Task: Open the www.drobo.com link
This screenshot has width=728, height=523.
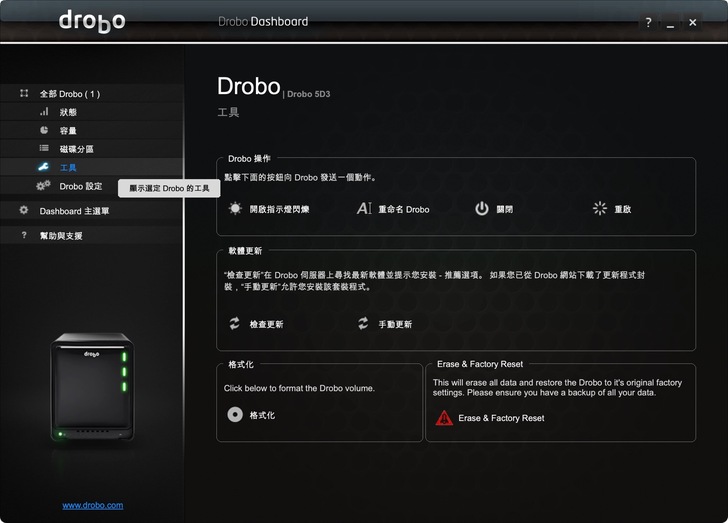Action: click(x=93, y=505)
